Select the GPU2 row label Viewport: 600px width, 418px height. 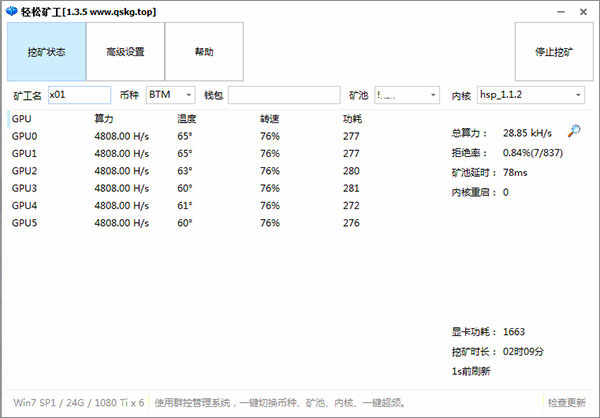pos(24,171)
